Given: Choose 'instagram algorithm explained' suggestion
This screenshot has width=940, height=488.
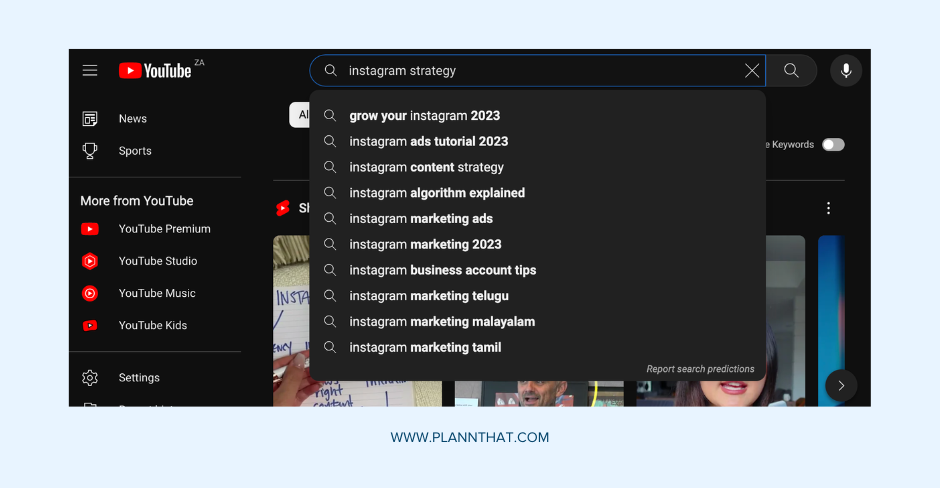Looking at the screenshot, I should coord(436,193).
